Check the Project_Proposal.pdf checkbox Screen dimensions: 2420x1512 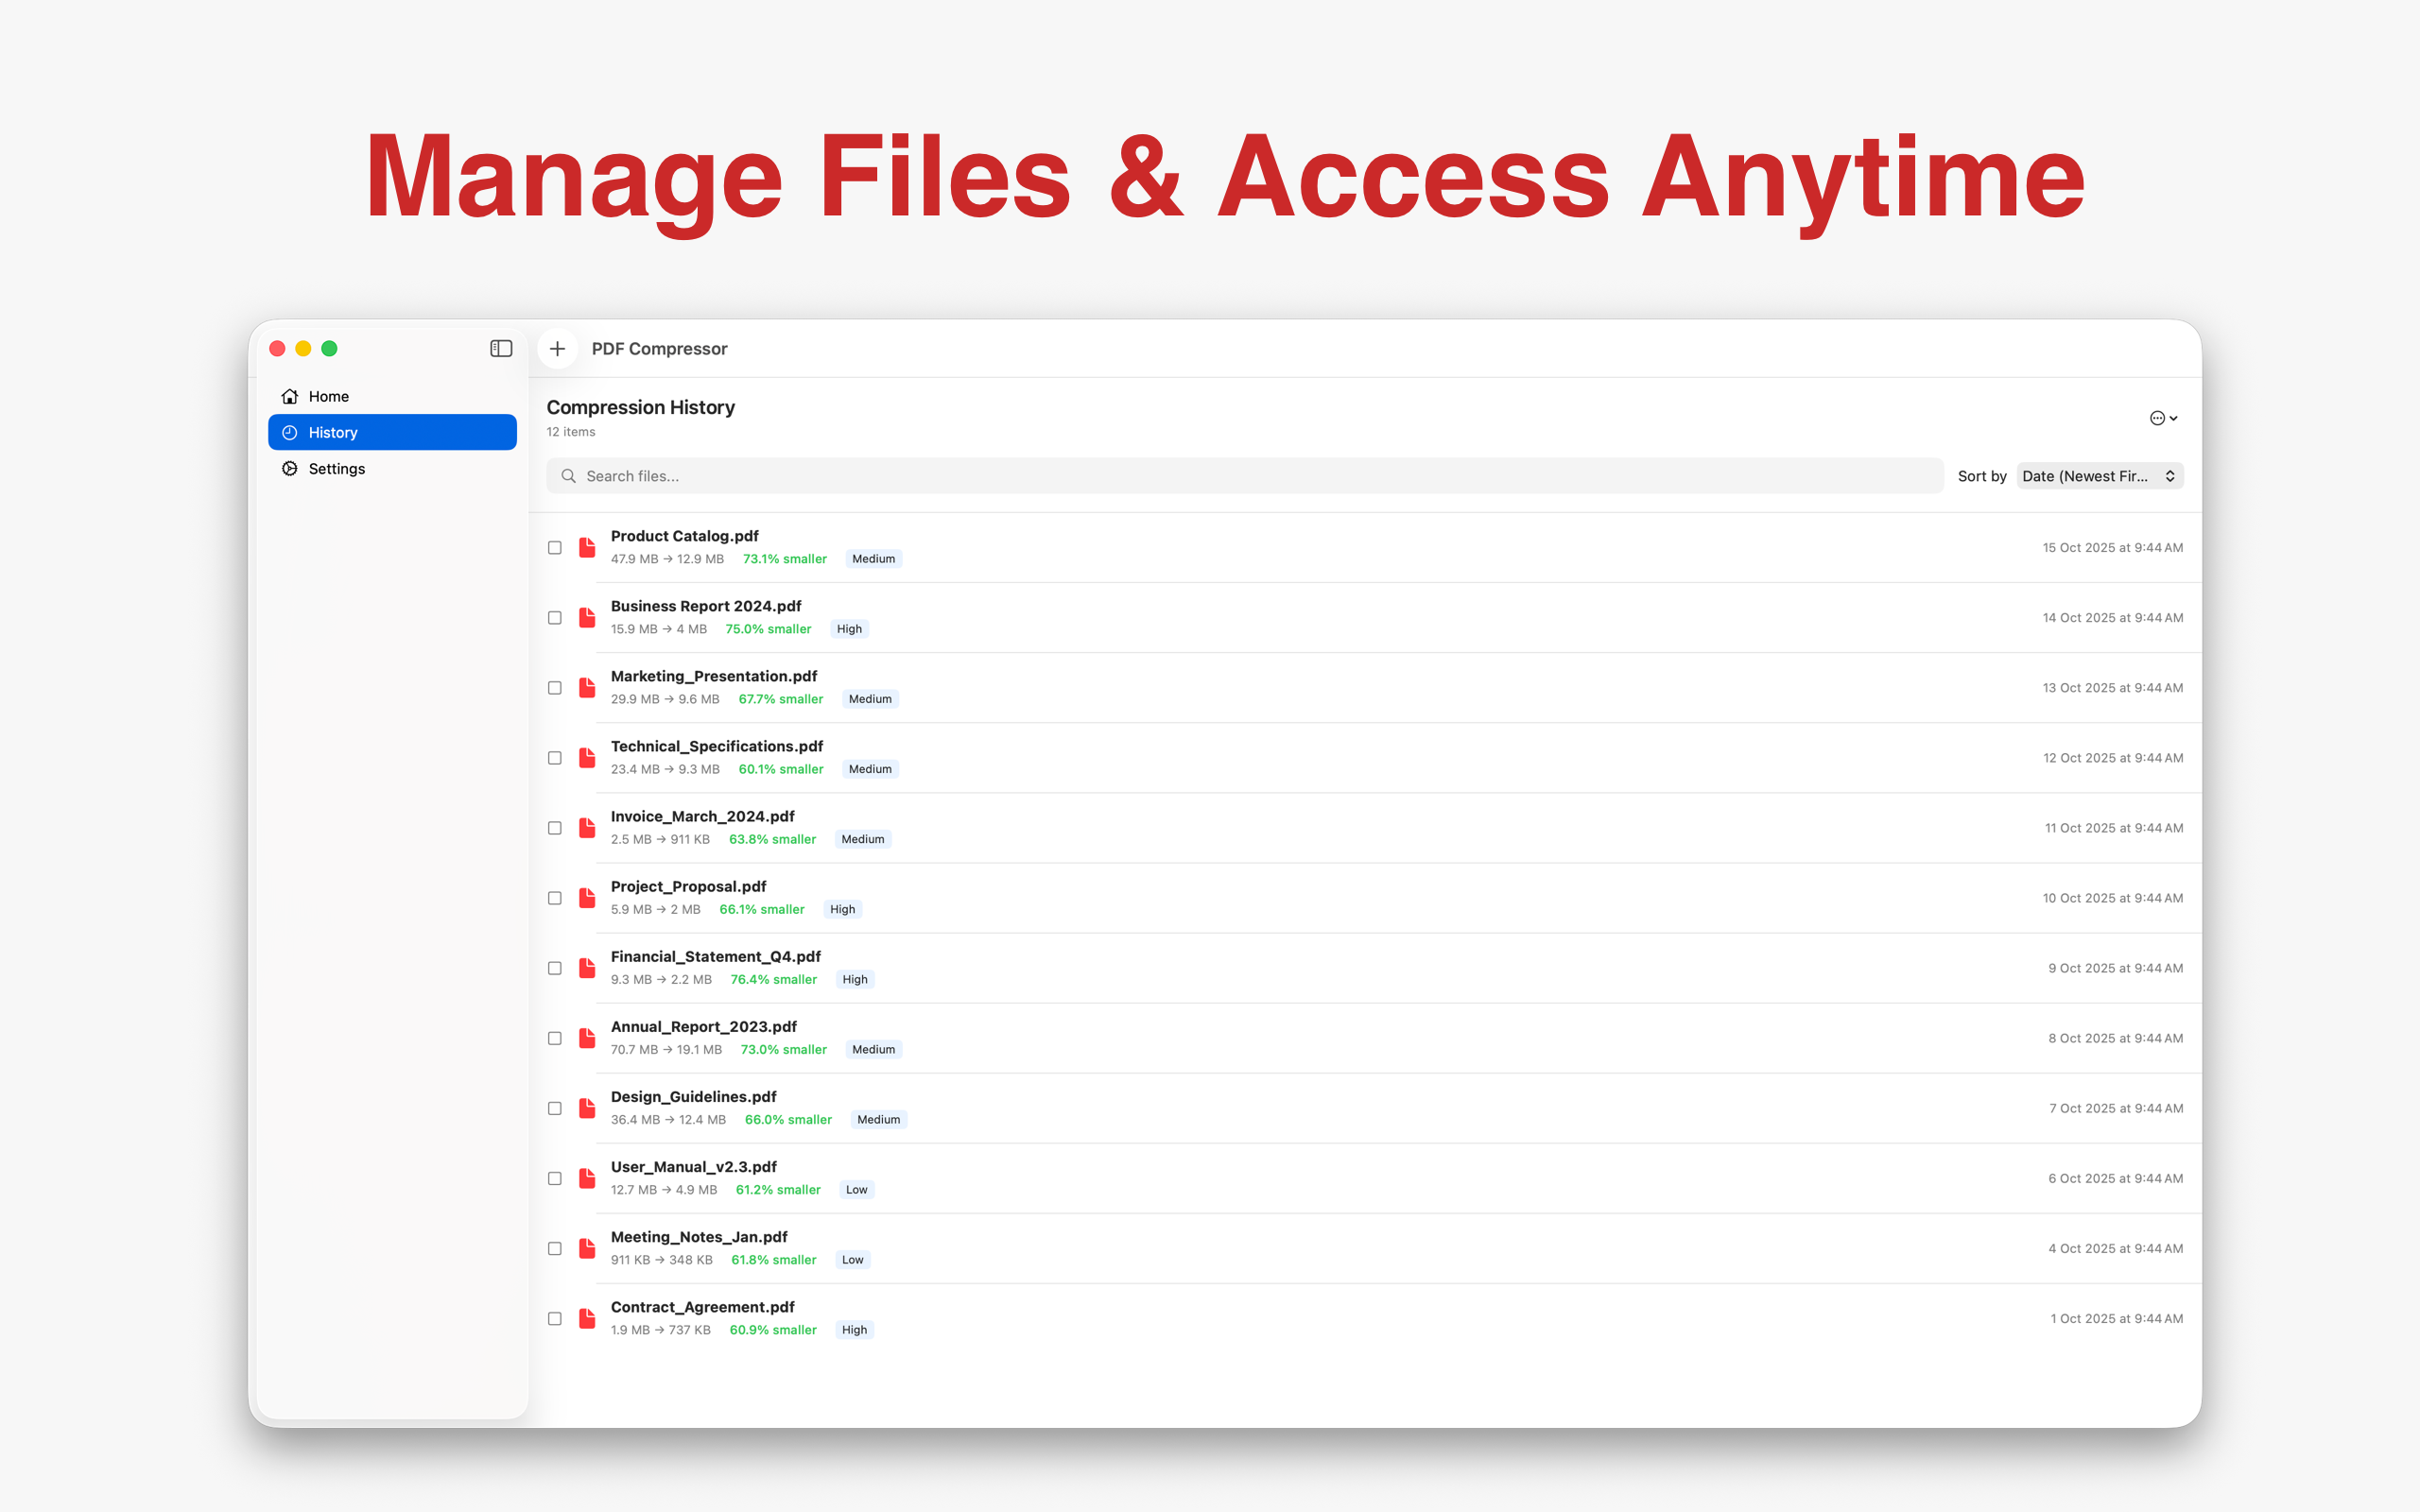pyautogui.click(x=555, y=897)
